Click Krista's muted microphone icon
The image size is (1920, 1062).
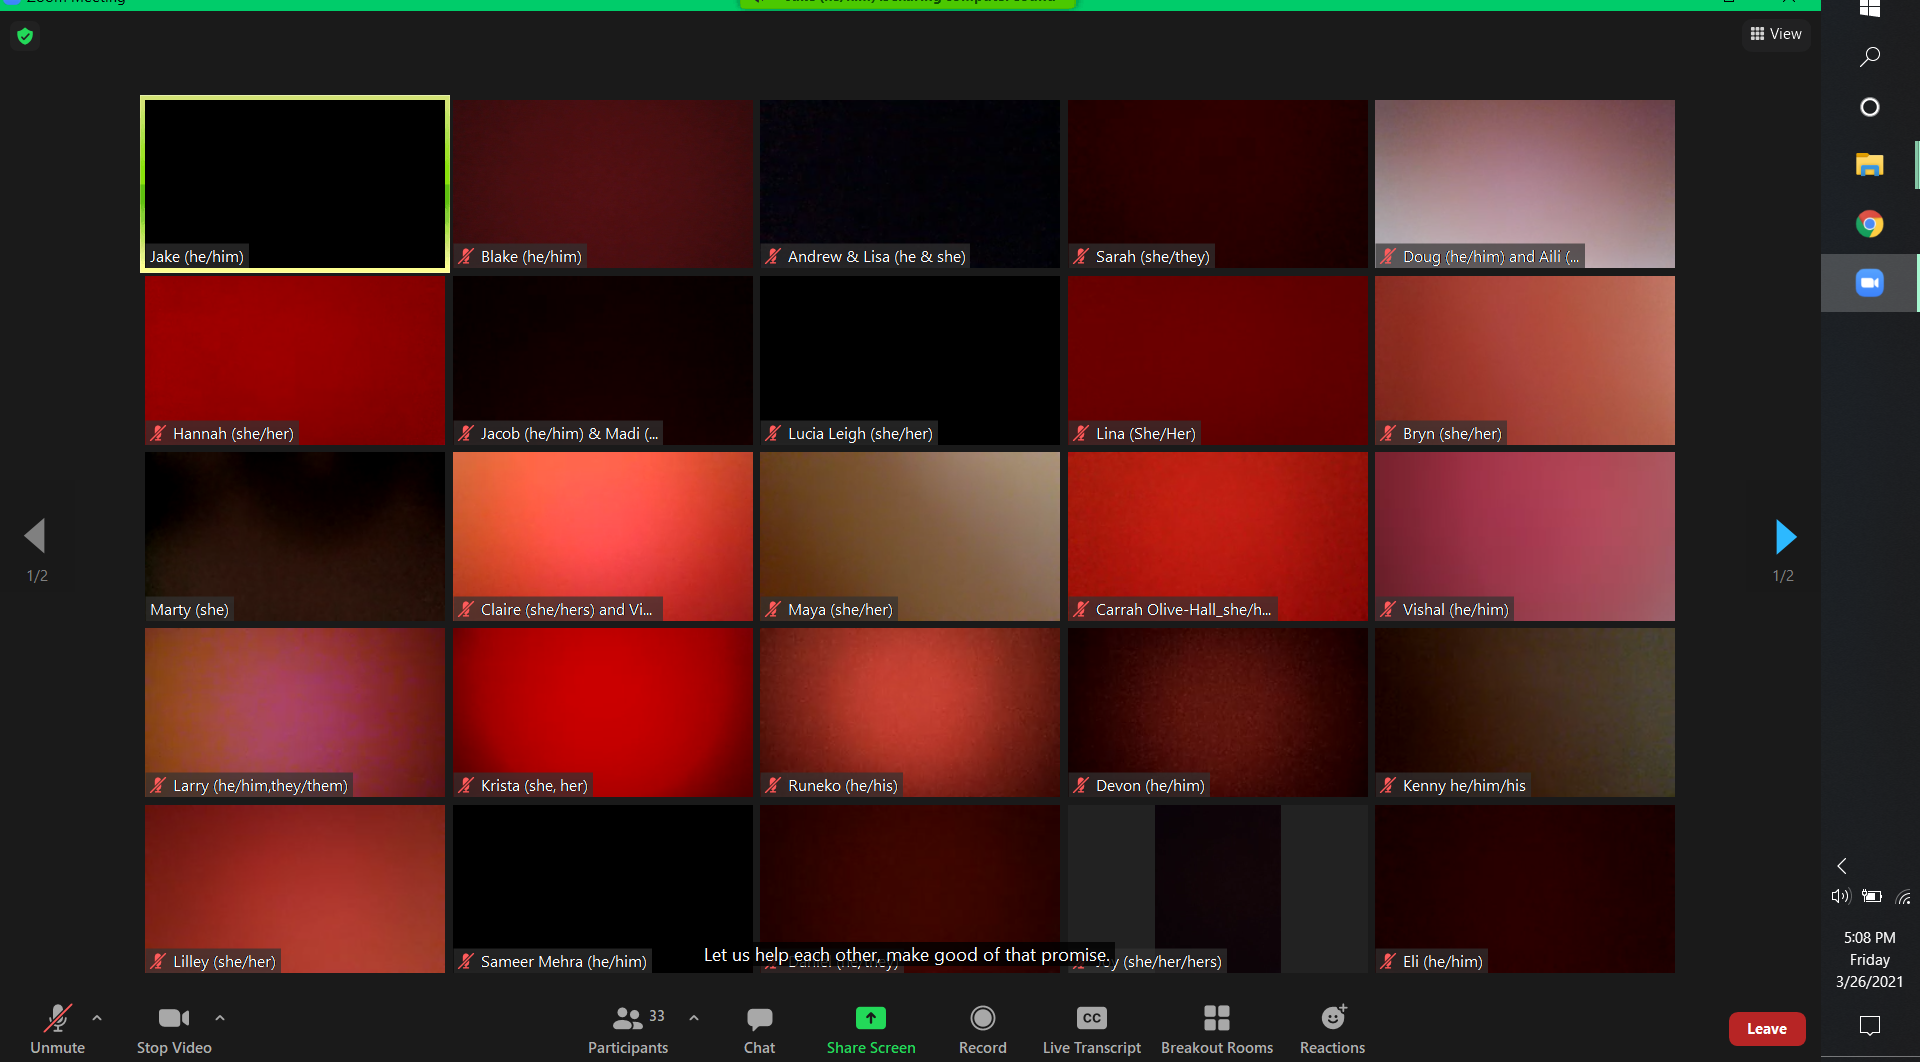pos(466,785)
